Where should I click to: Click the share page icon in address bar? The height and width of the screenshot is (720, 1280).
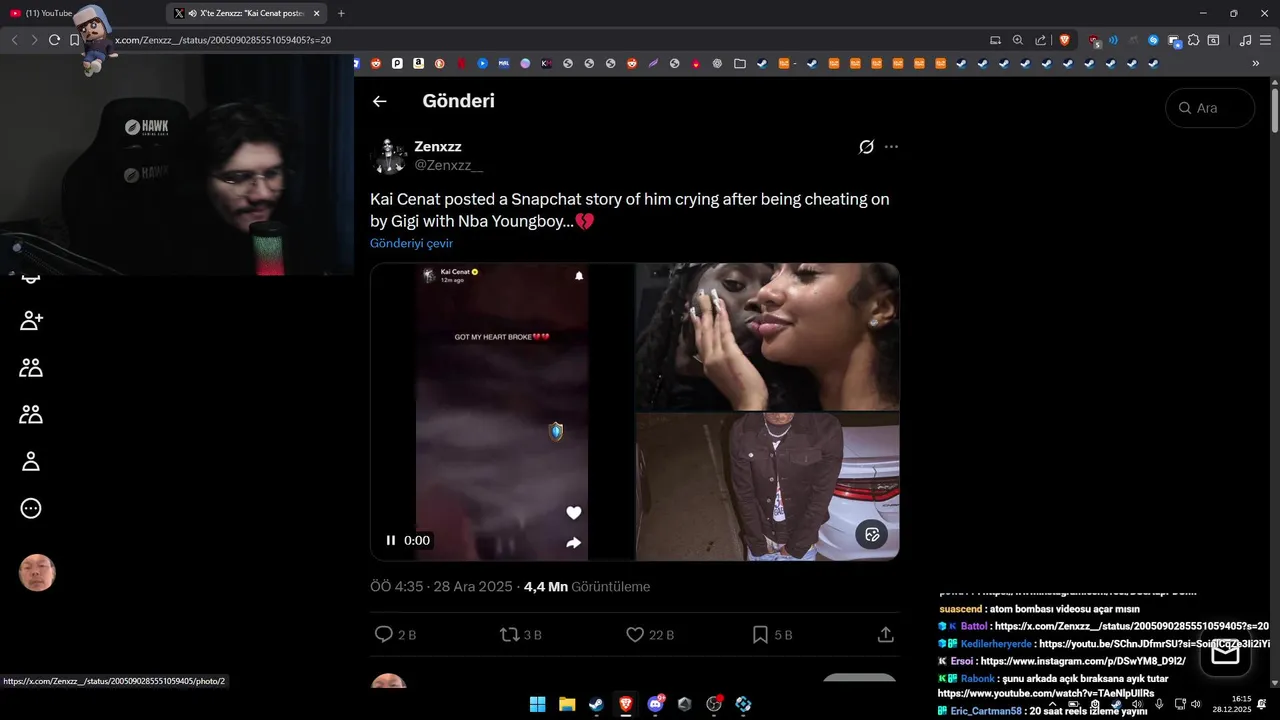coord(1040,40)
